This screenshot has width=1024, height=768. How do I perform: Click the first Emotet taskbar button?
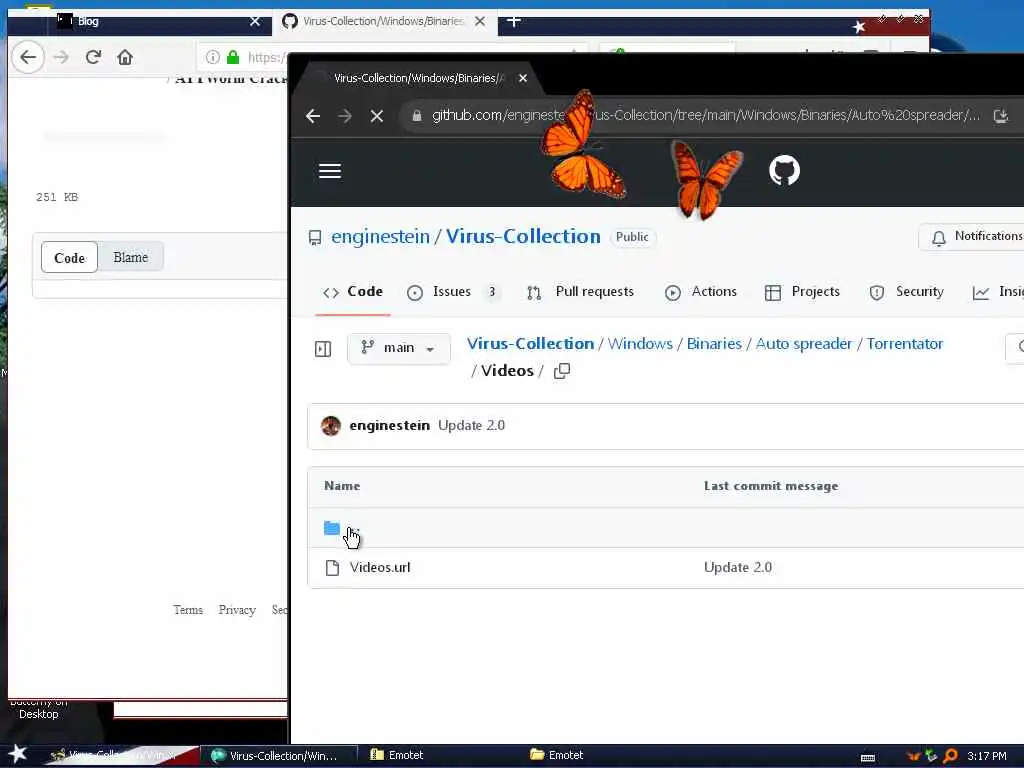397,756
